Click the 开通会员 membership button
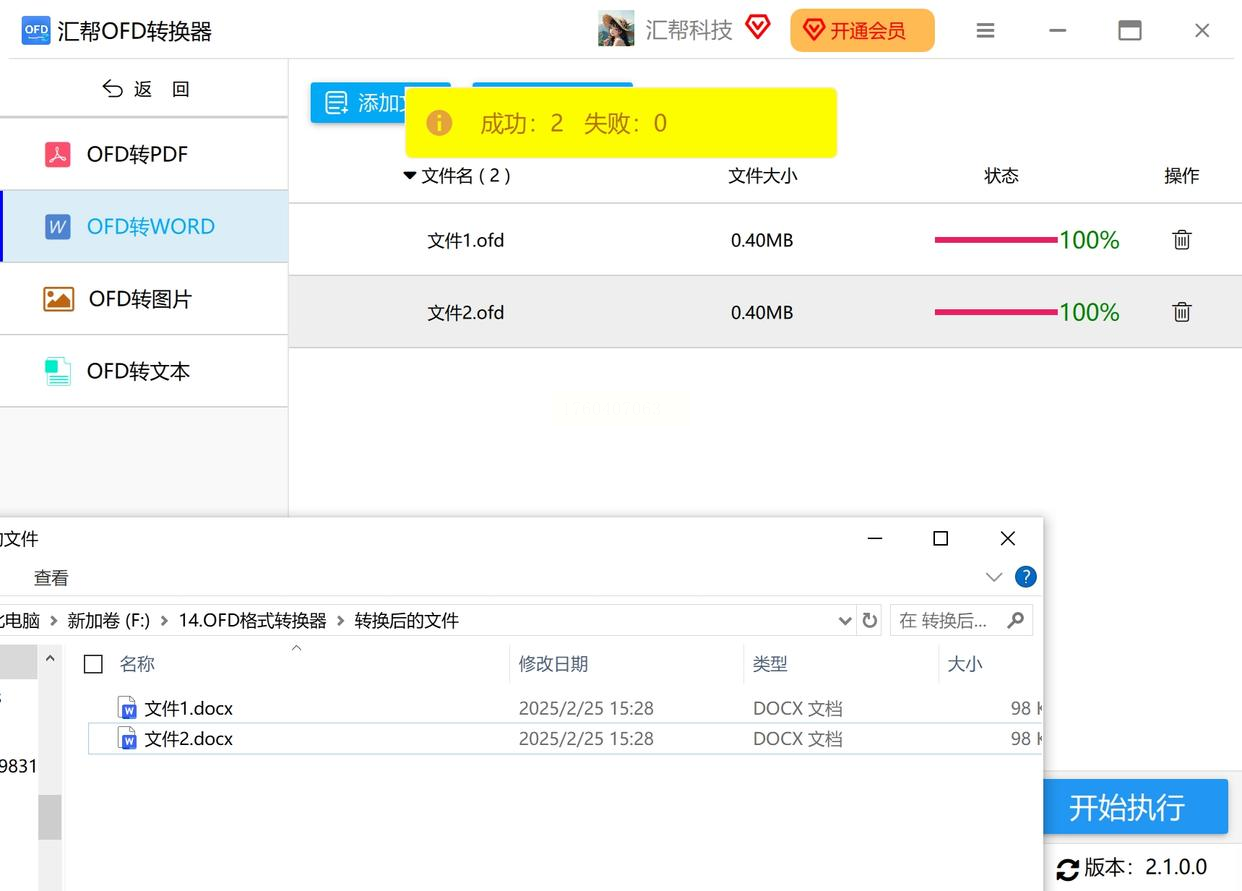 tap(862, 31)
